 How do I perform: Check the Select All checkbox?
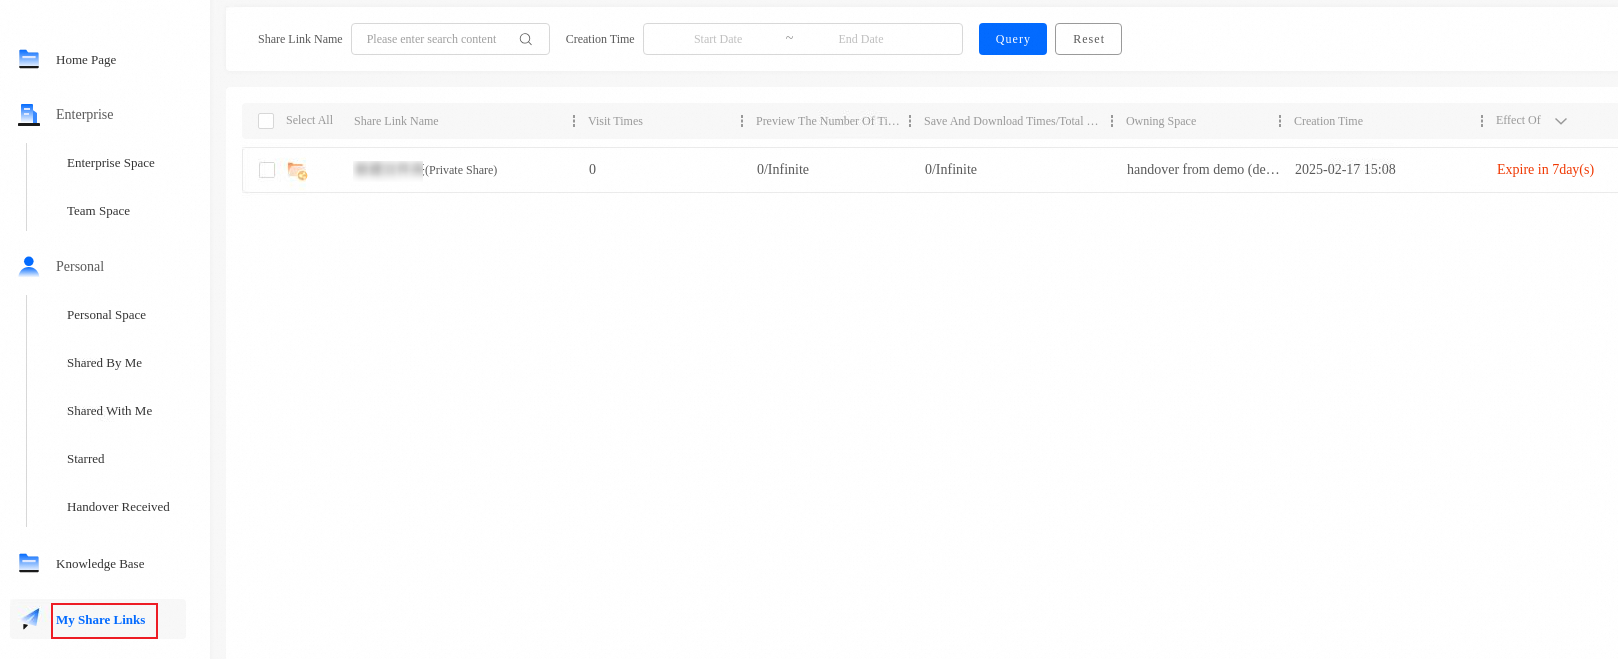click(x=266, y=121)
